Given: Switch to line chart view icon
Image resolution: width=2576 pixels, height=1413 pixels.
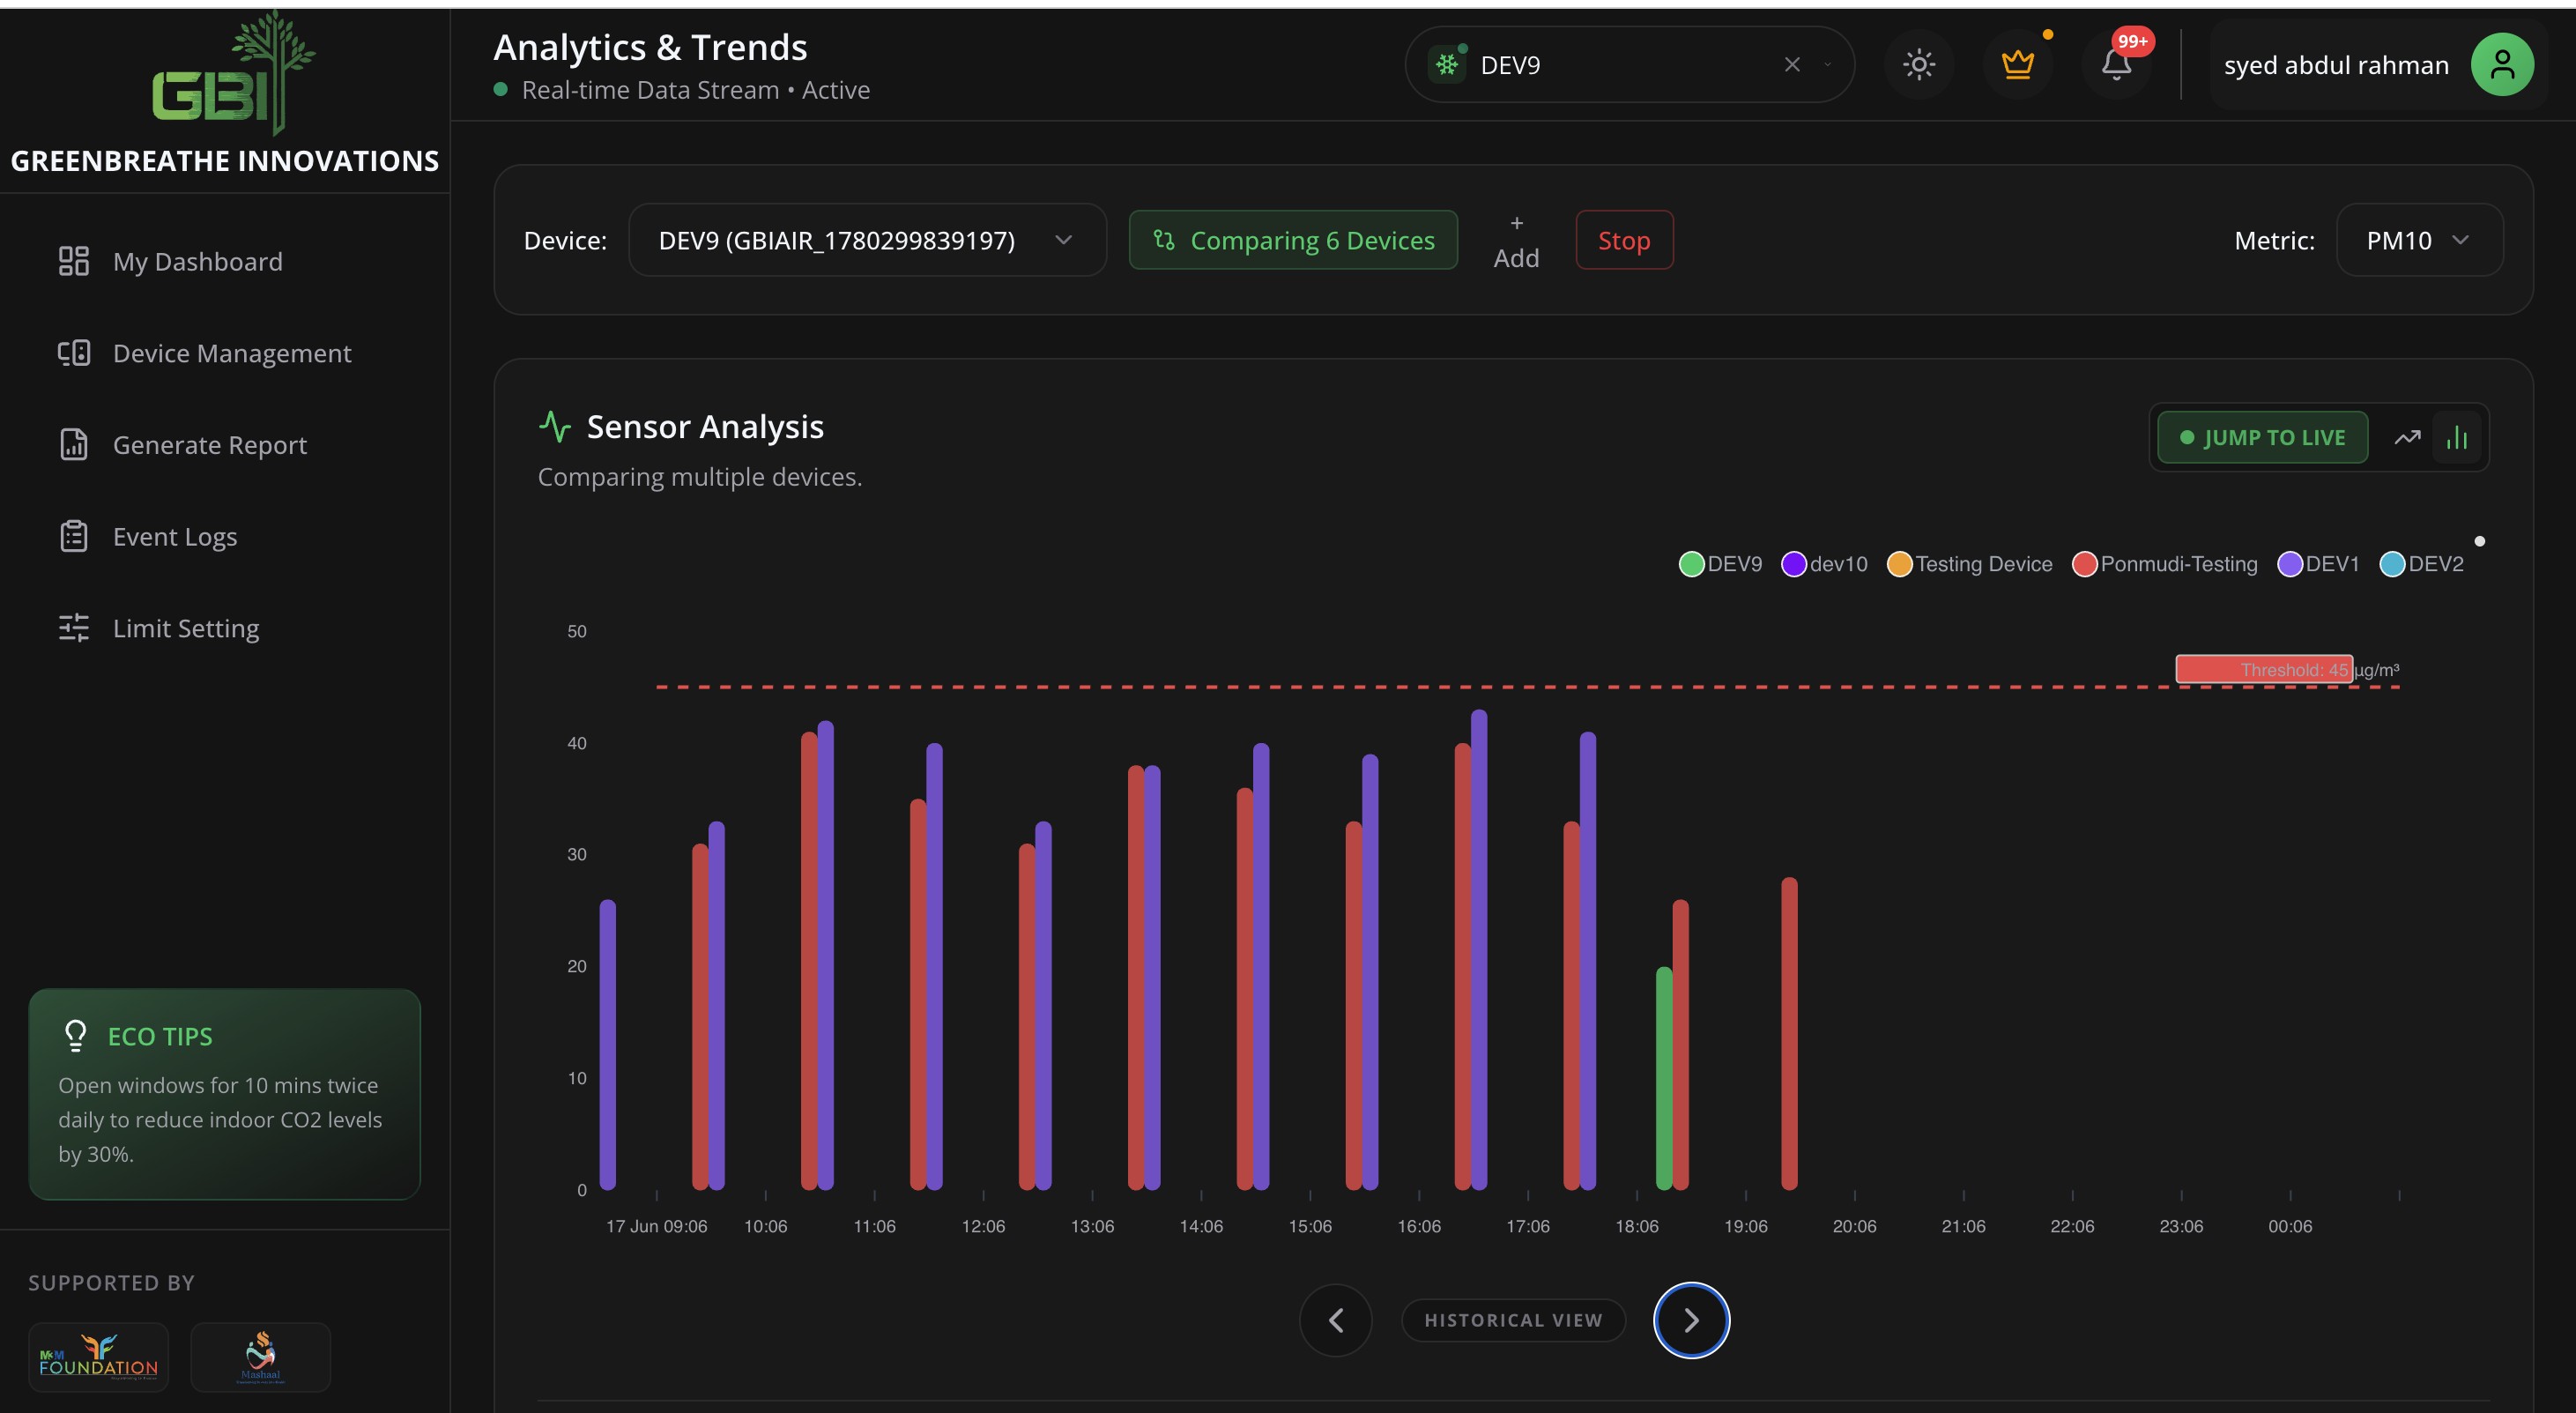Looking at the screenshot, I should (2407, 437).
